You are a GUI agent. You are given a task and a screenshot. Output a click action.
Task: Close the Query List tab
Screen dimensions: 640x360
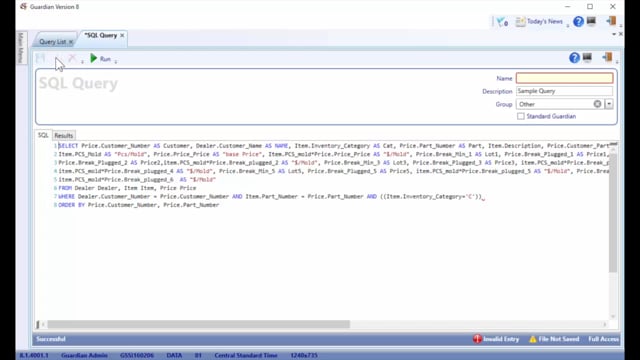[x=71, y=42]
